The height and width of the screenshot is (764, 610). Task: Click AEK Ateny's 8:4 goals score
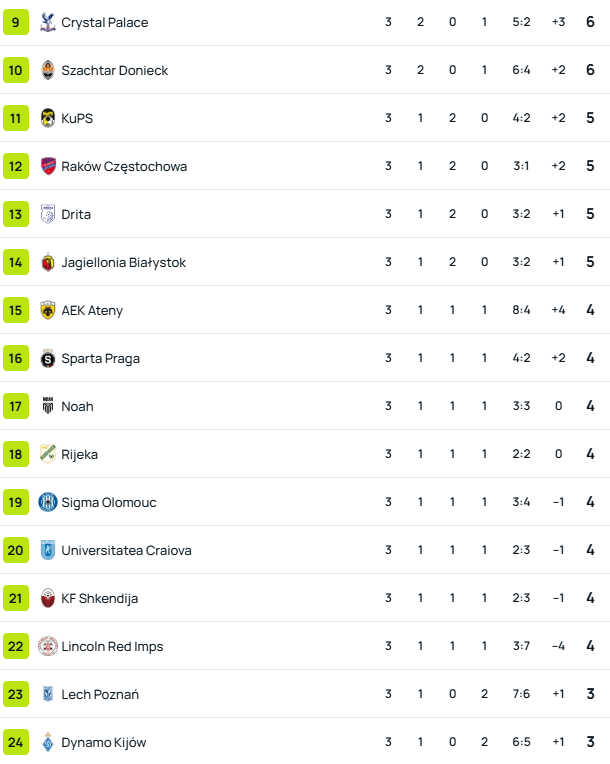pyautogui.click(x=521, y=310)
